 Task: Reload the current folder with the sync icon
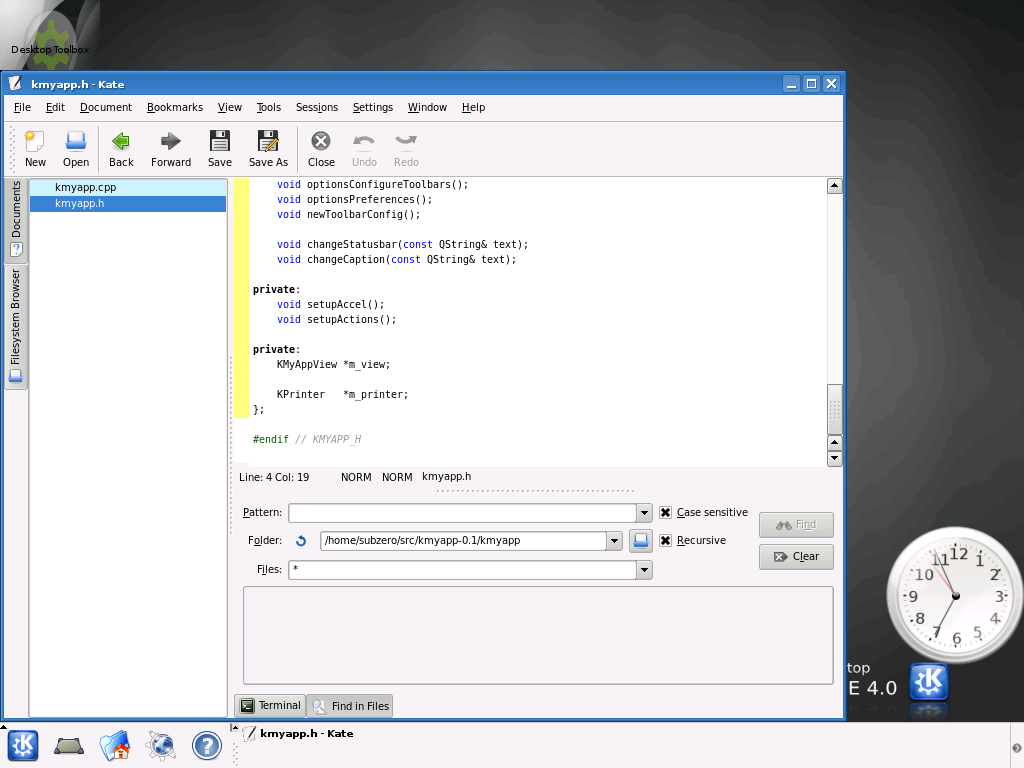(x=301, y=541)
